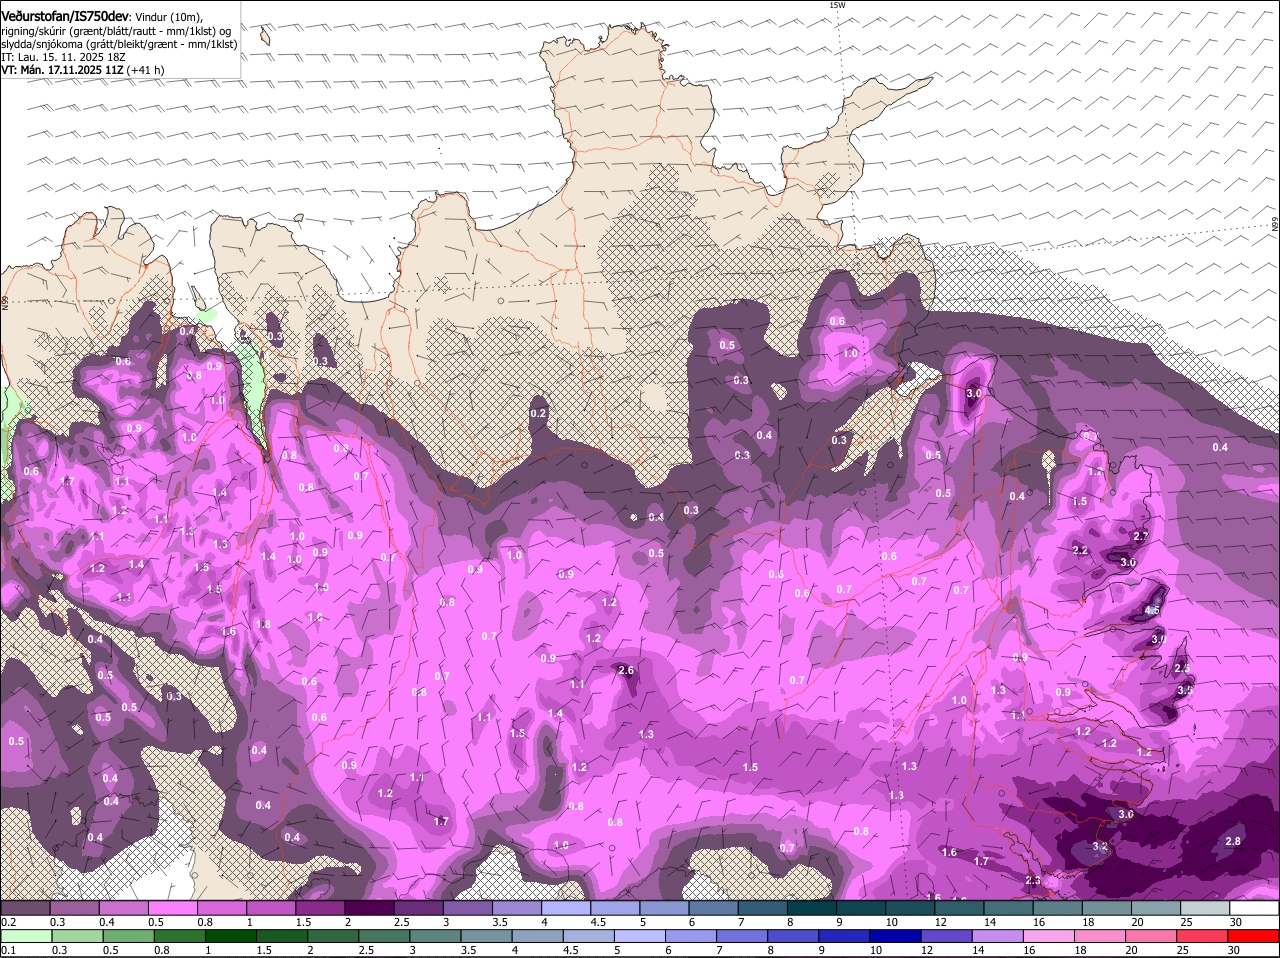This screenshot has width=1280, height=958.
Task: Click the 1.5 label in upper legend
Action: pyautogui.click(x=303, y=922)
